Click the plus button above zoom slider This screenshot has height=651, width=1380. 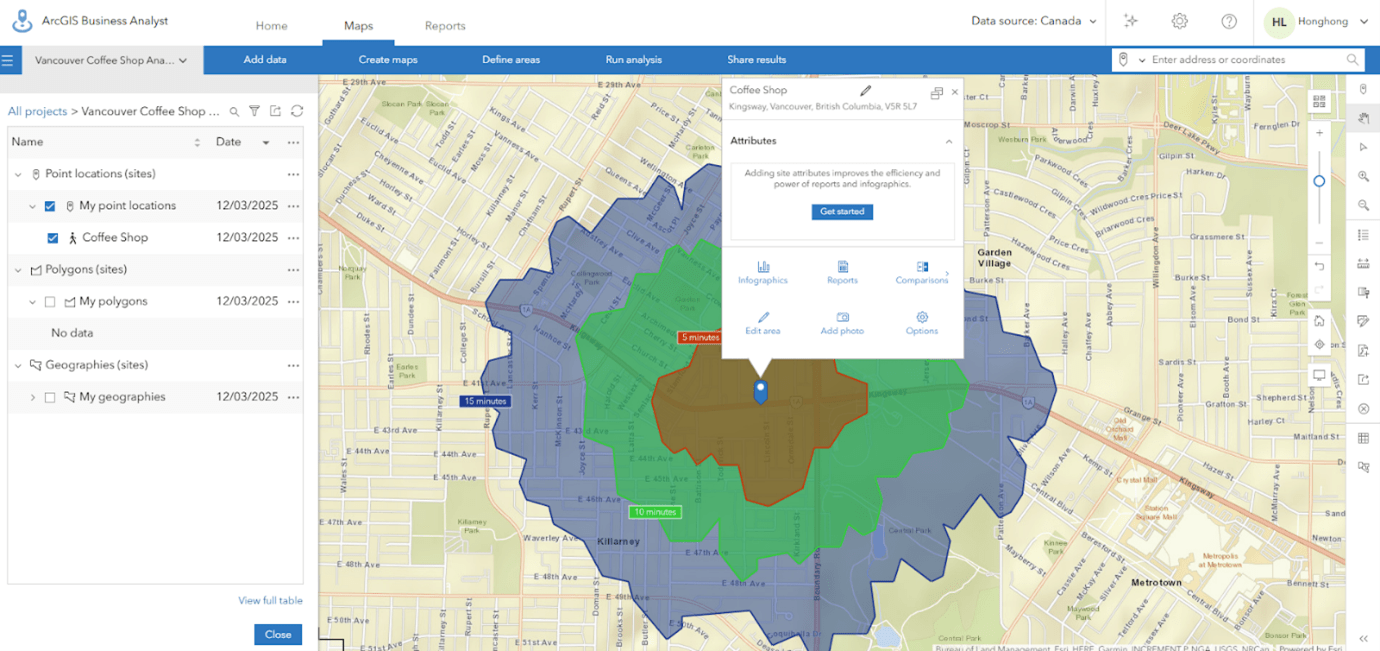[1319, 133]
